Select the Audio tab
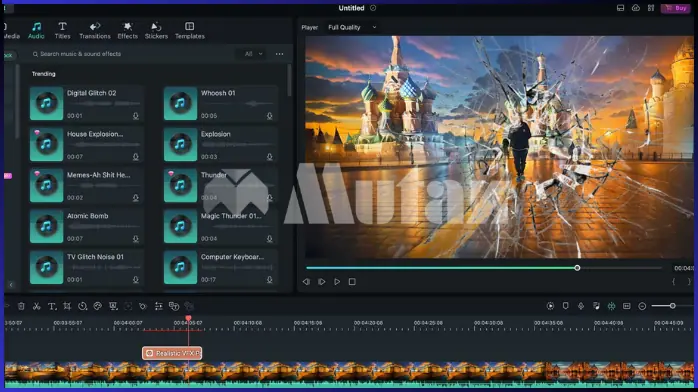Viewport: 698px width, 392px height. [36, 31]
